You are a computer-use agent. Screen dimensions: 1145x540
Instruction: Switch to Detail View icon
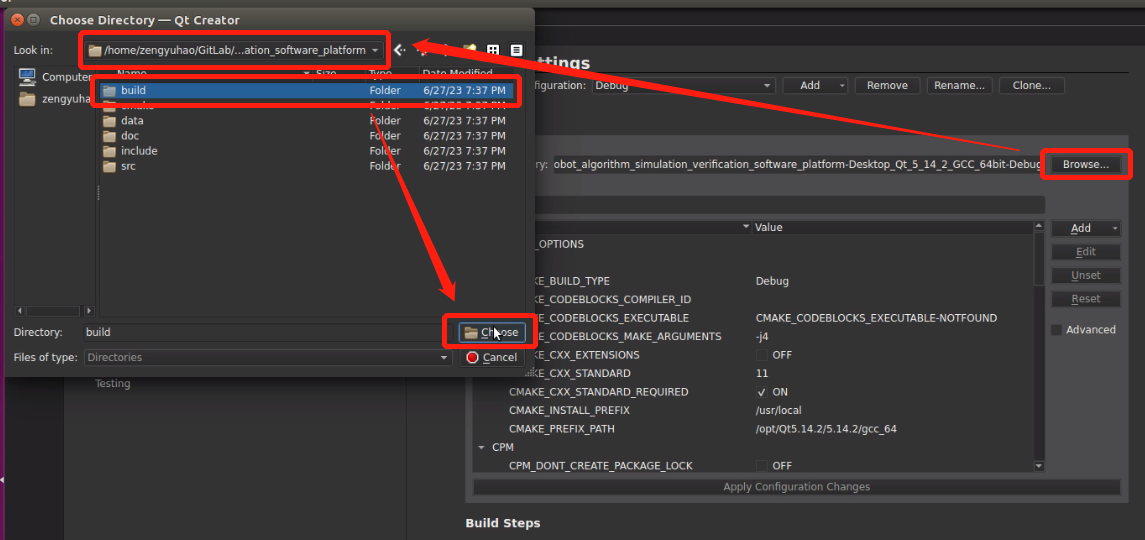516,50
